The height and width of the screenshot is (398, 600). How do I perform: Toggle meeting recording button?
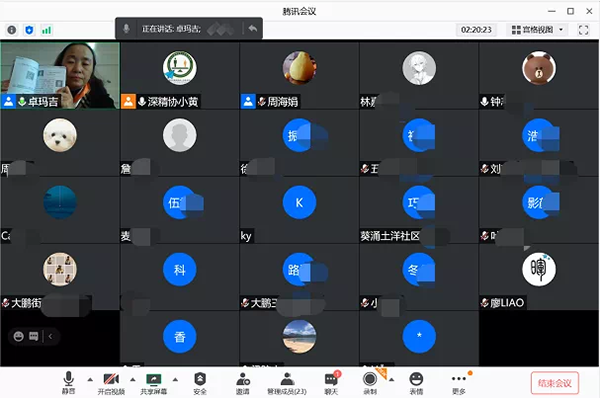[x=370, y=383]
